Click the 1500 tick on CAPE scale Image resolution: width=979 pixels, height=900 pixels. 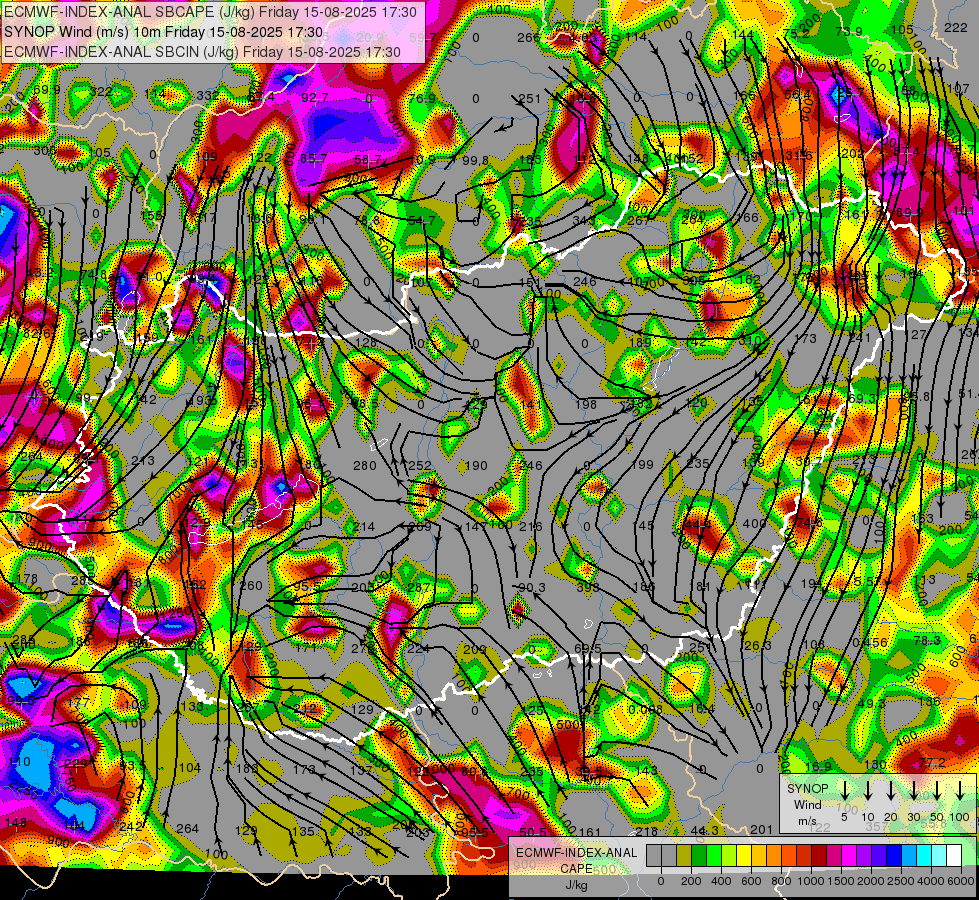(x=841, y=881)
